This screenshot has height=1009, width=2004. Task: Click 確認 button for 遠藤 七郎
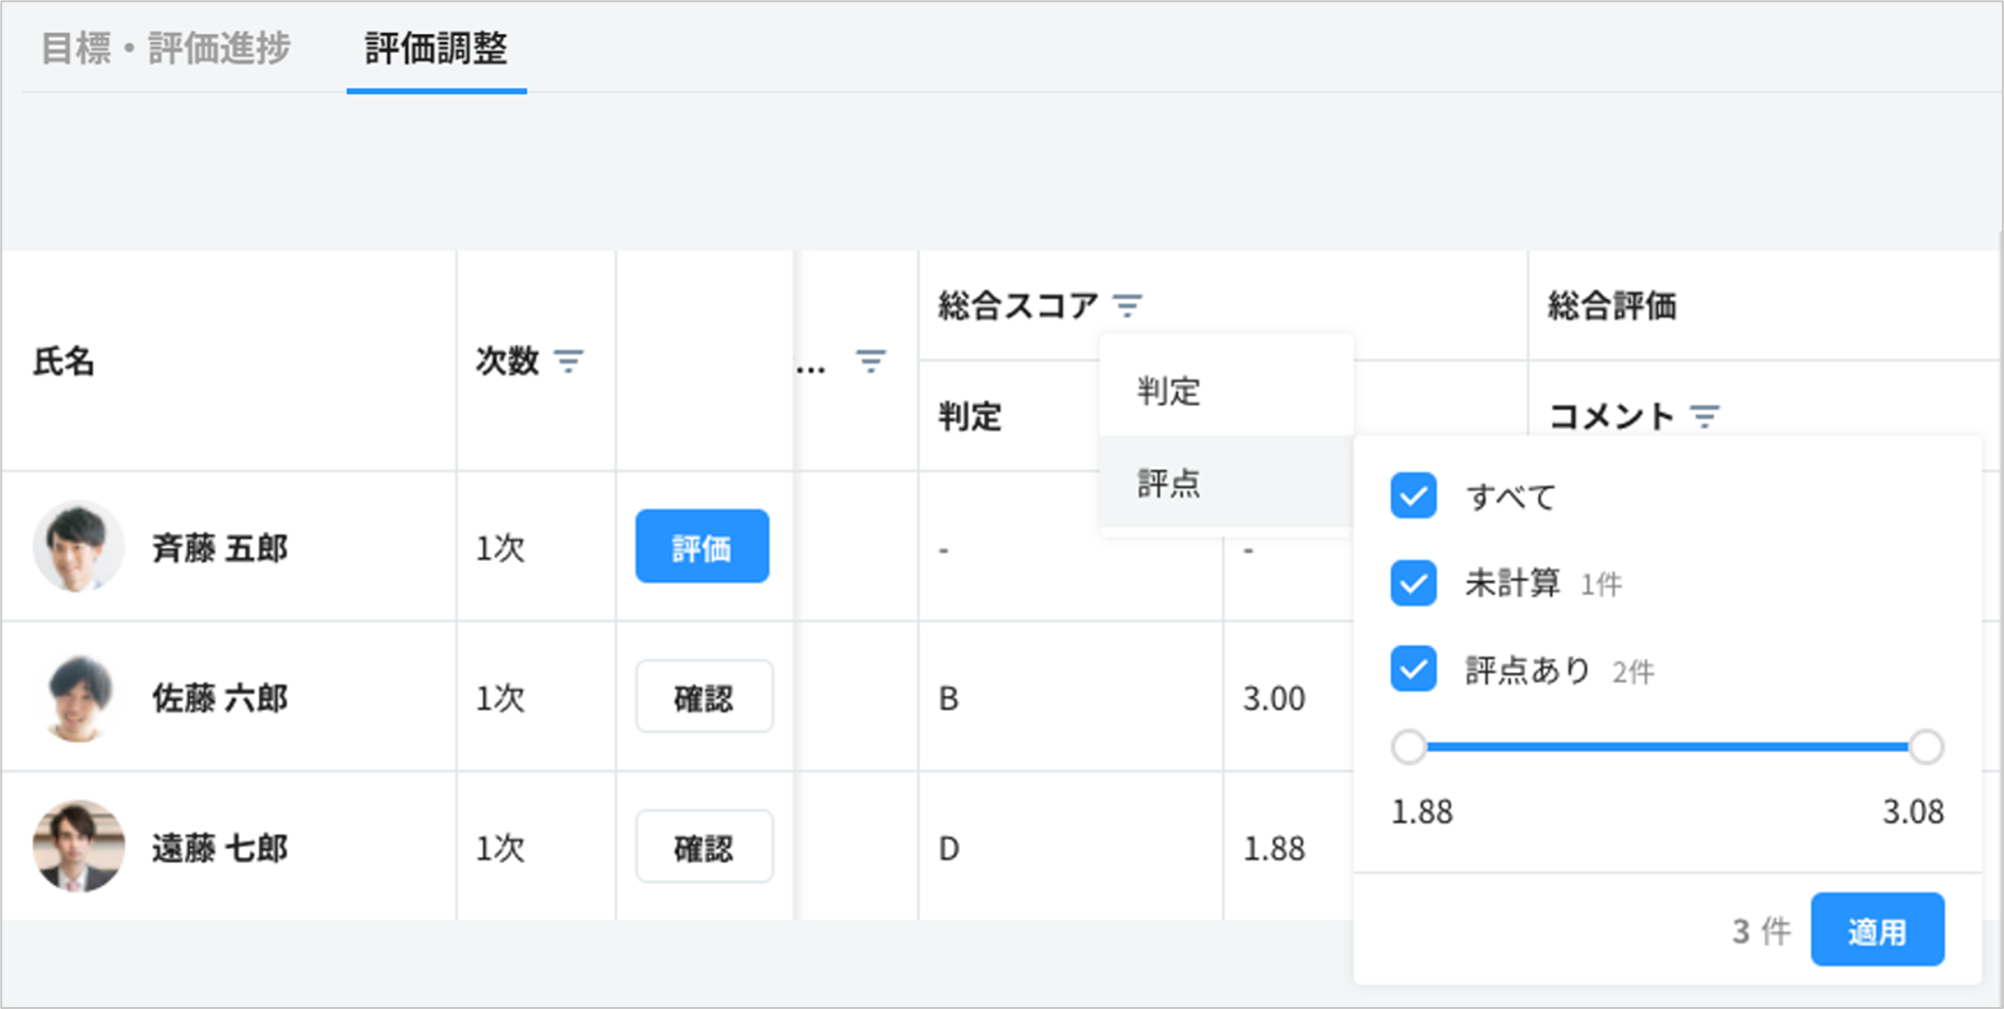coord(703,847)
